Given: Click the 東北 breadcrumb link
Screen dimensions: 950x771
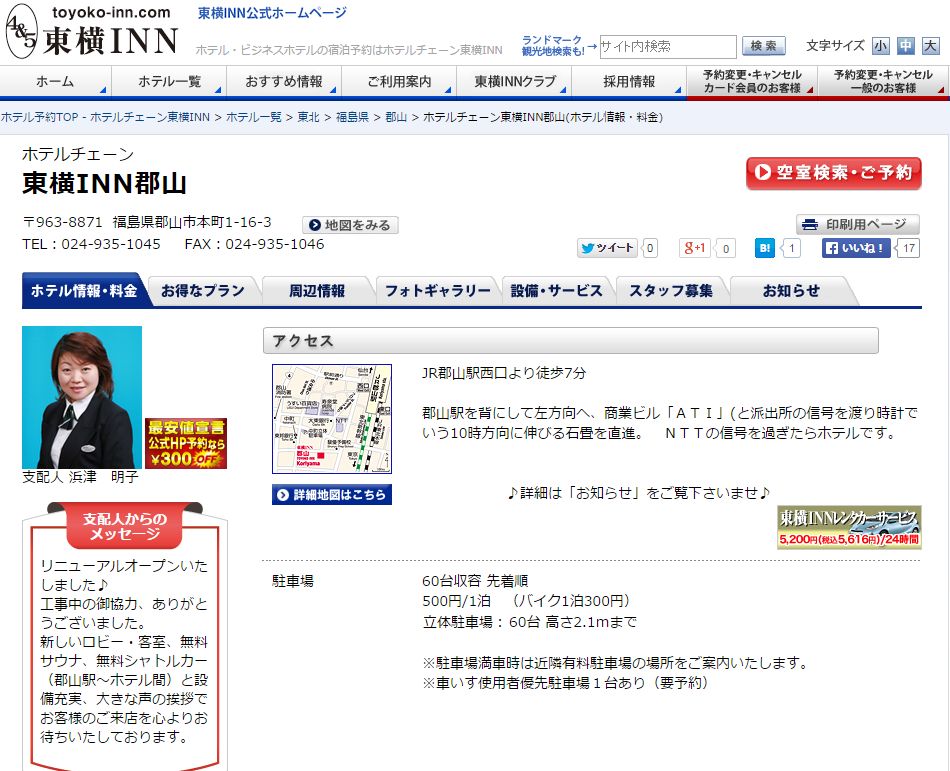Looking at the screenshot, I should [308, 117].
